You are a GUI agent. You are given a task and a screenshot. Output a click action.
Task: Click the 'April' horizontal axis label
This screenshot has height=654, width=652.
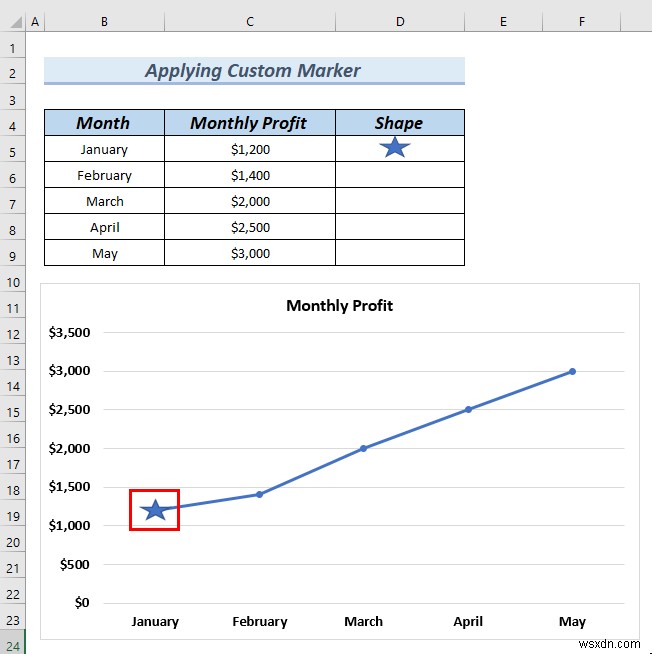[468, 621]
